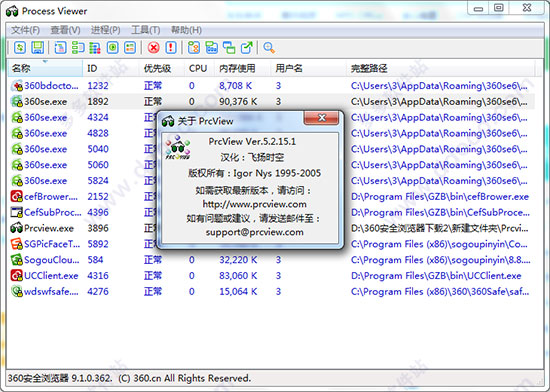The height and width of the screenshot is (392, 550).
Task: Open the 查看(V) menu
Action: pos(65,30)
